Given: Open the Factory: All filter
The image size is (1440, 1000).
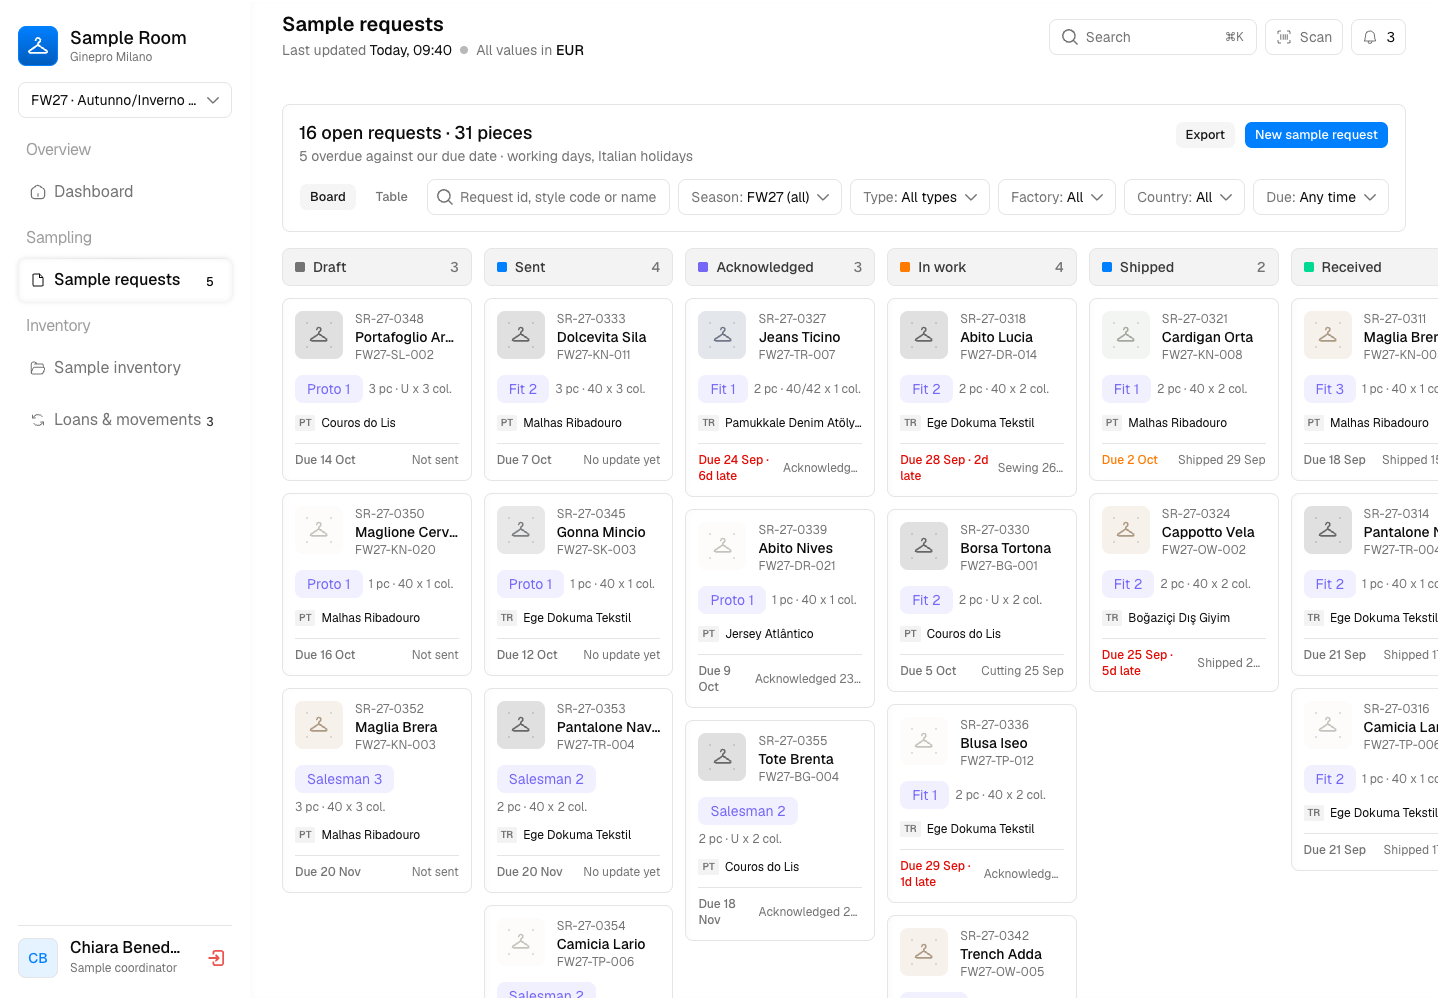Looking at the screenshot, I should 1057,197.
